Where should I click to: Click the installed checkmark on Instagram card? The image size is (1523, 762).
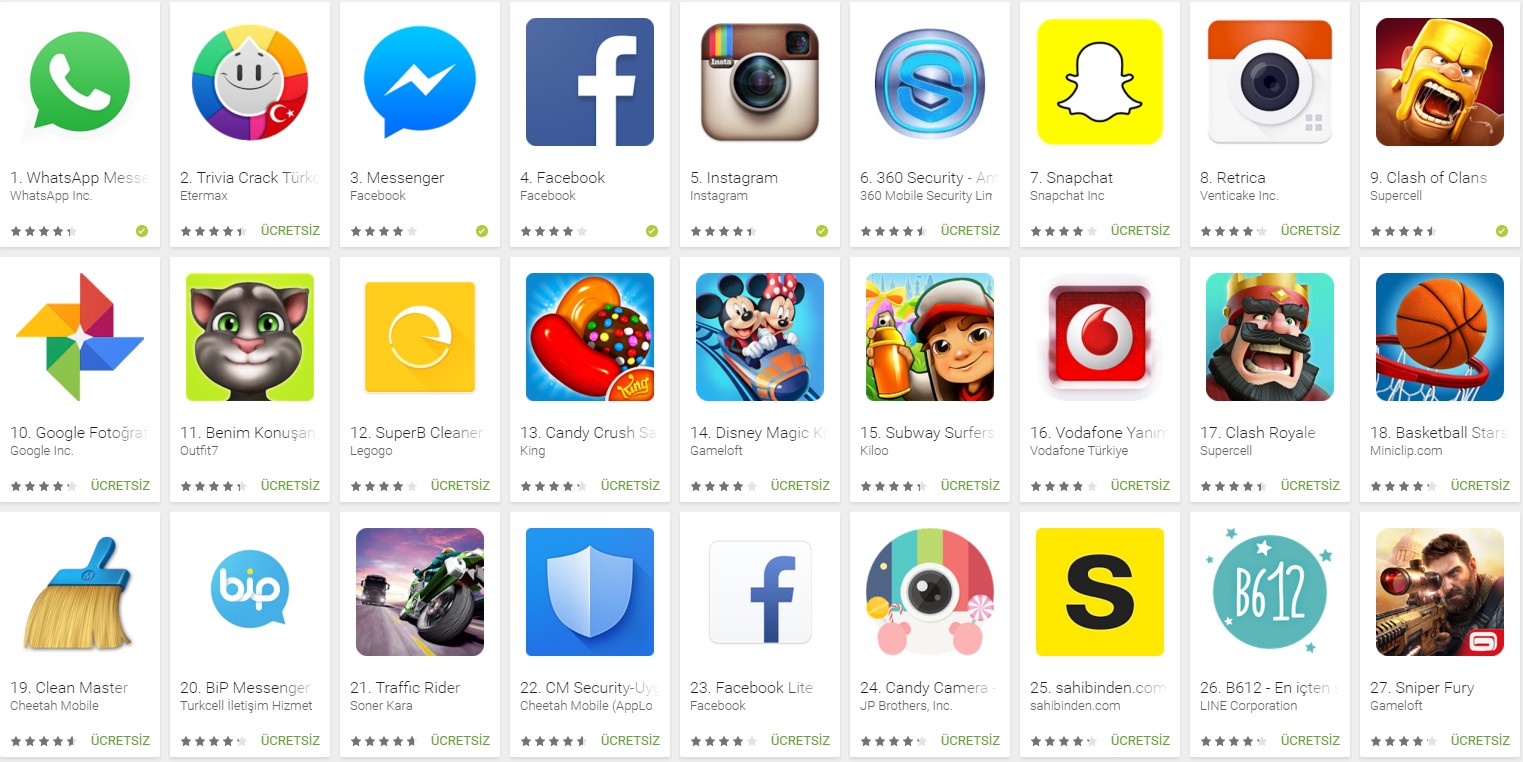click(822, 231)
